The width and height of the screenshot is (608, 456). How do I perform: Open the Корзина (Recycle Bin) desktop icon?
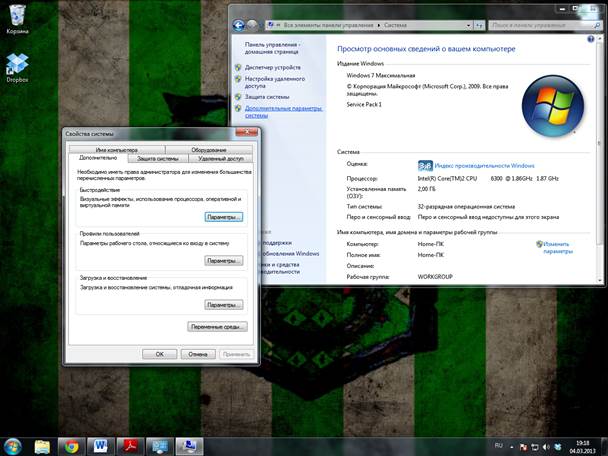pyautogui.click(x=17, y=19)
